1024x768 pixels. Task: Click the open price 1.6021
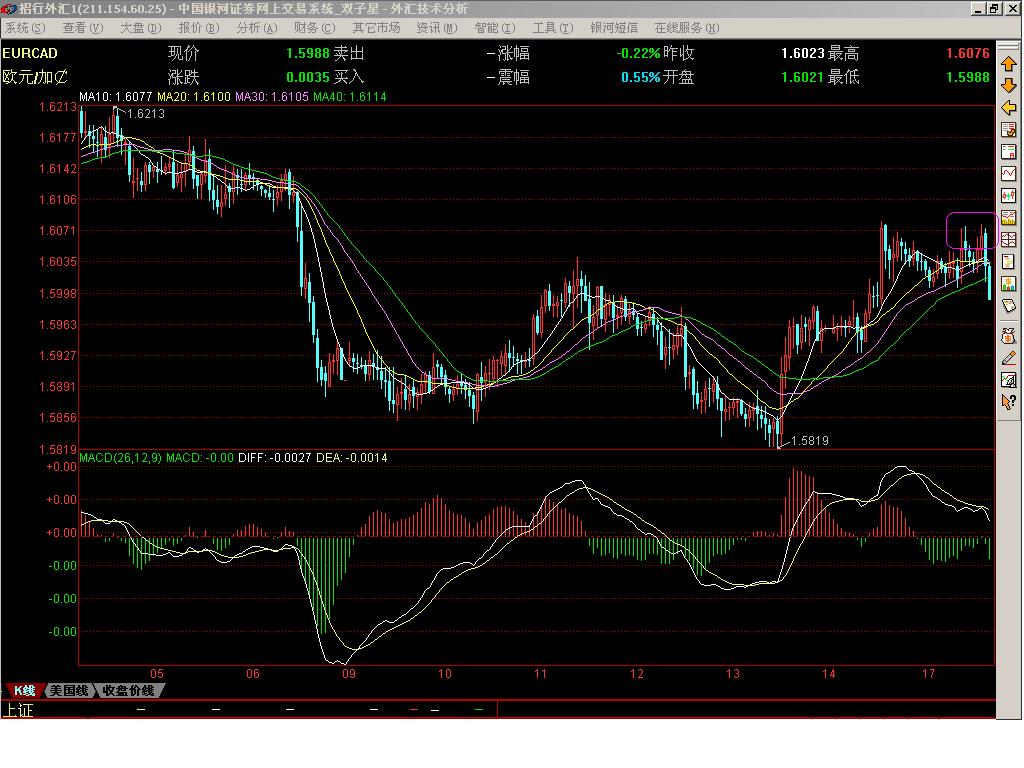803,77
